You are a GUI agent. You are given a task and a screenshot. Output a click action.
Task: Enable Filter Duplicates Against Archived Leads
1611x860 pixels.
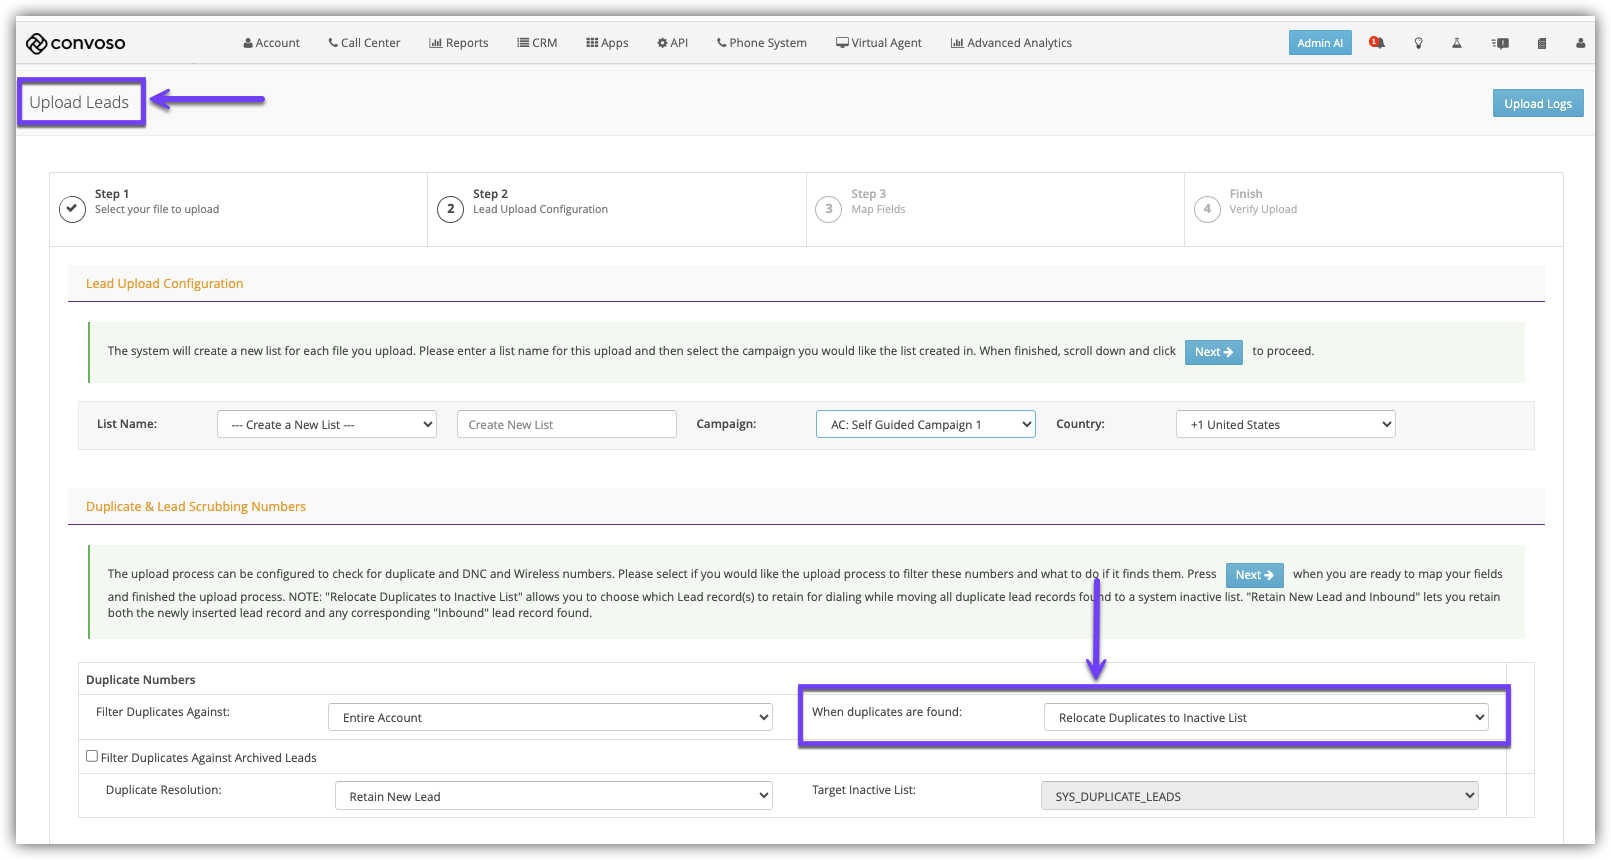(x=92, y=757)
